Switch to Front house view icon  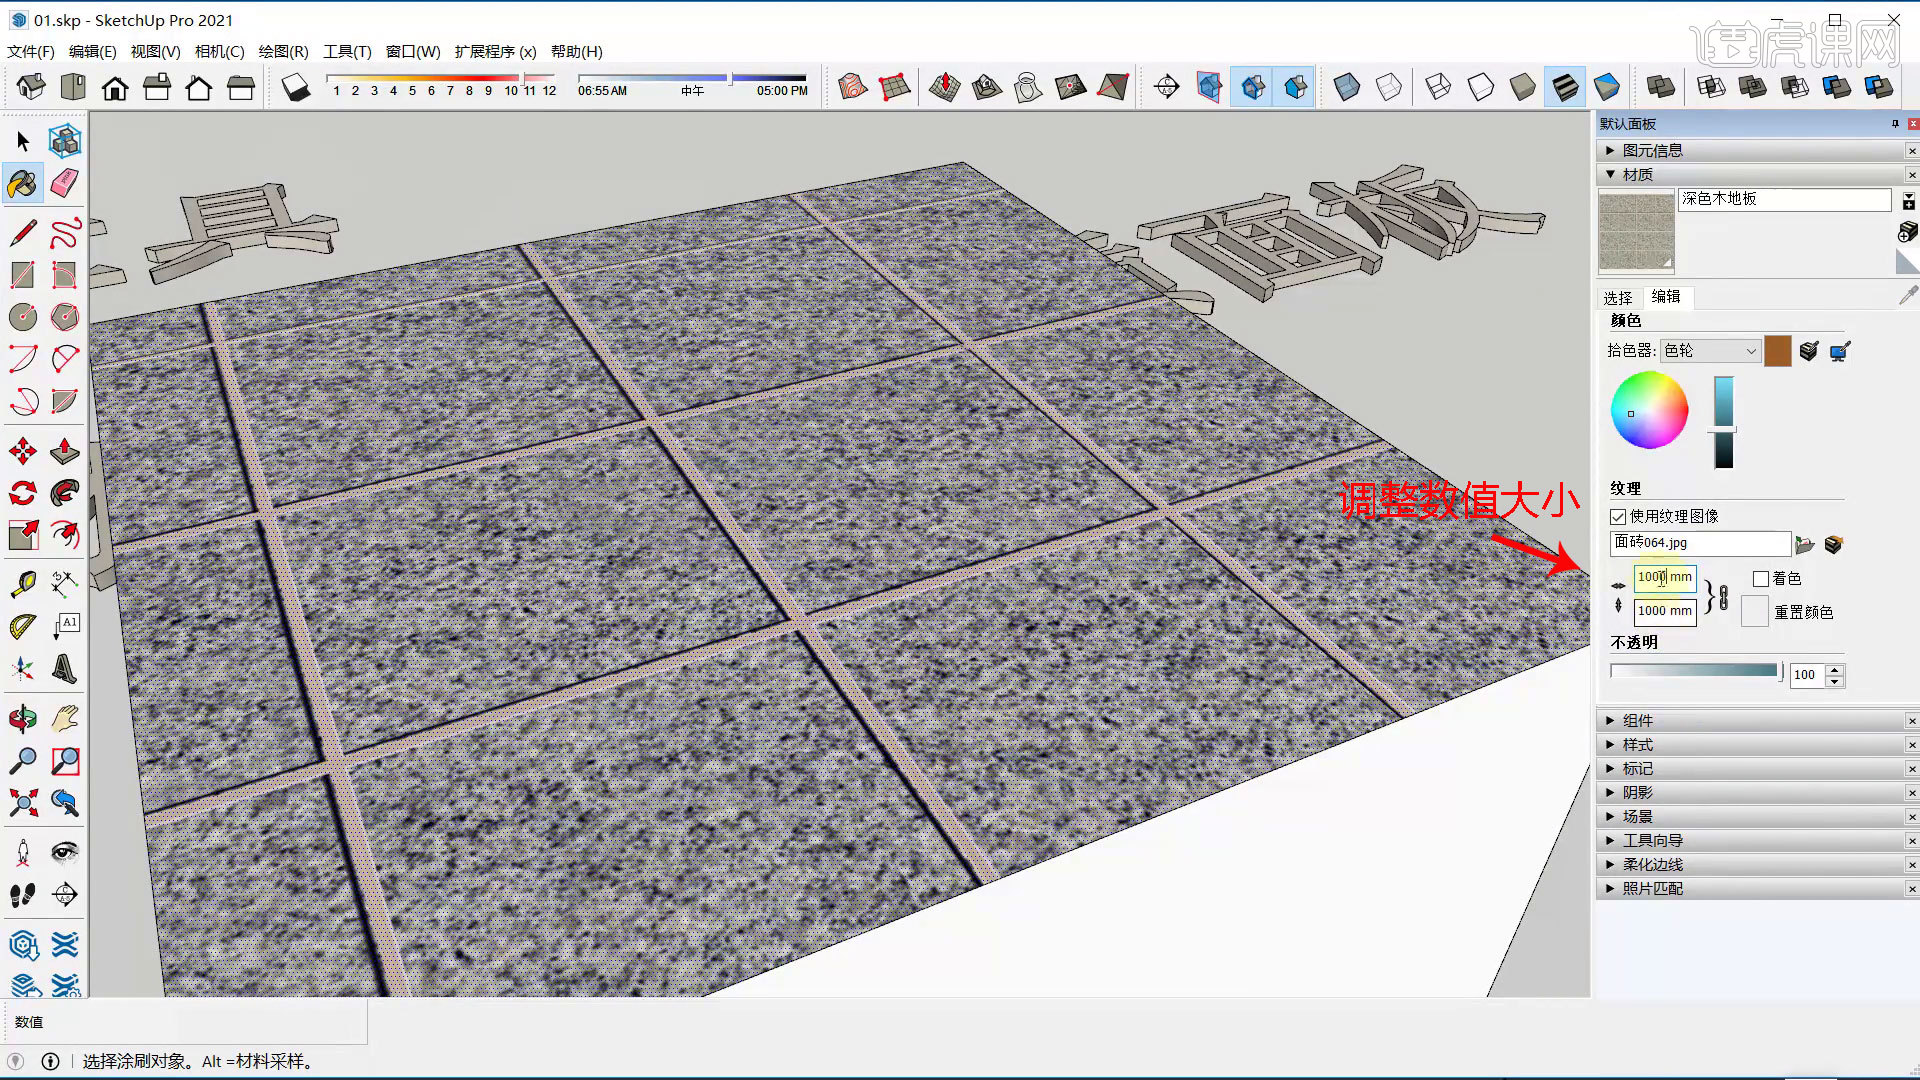[115, 88]
